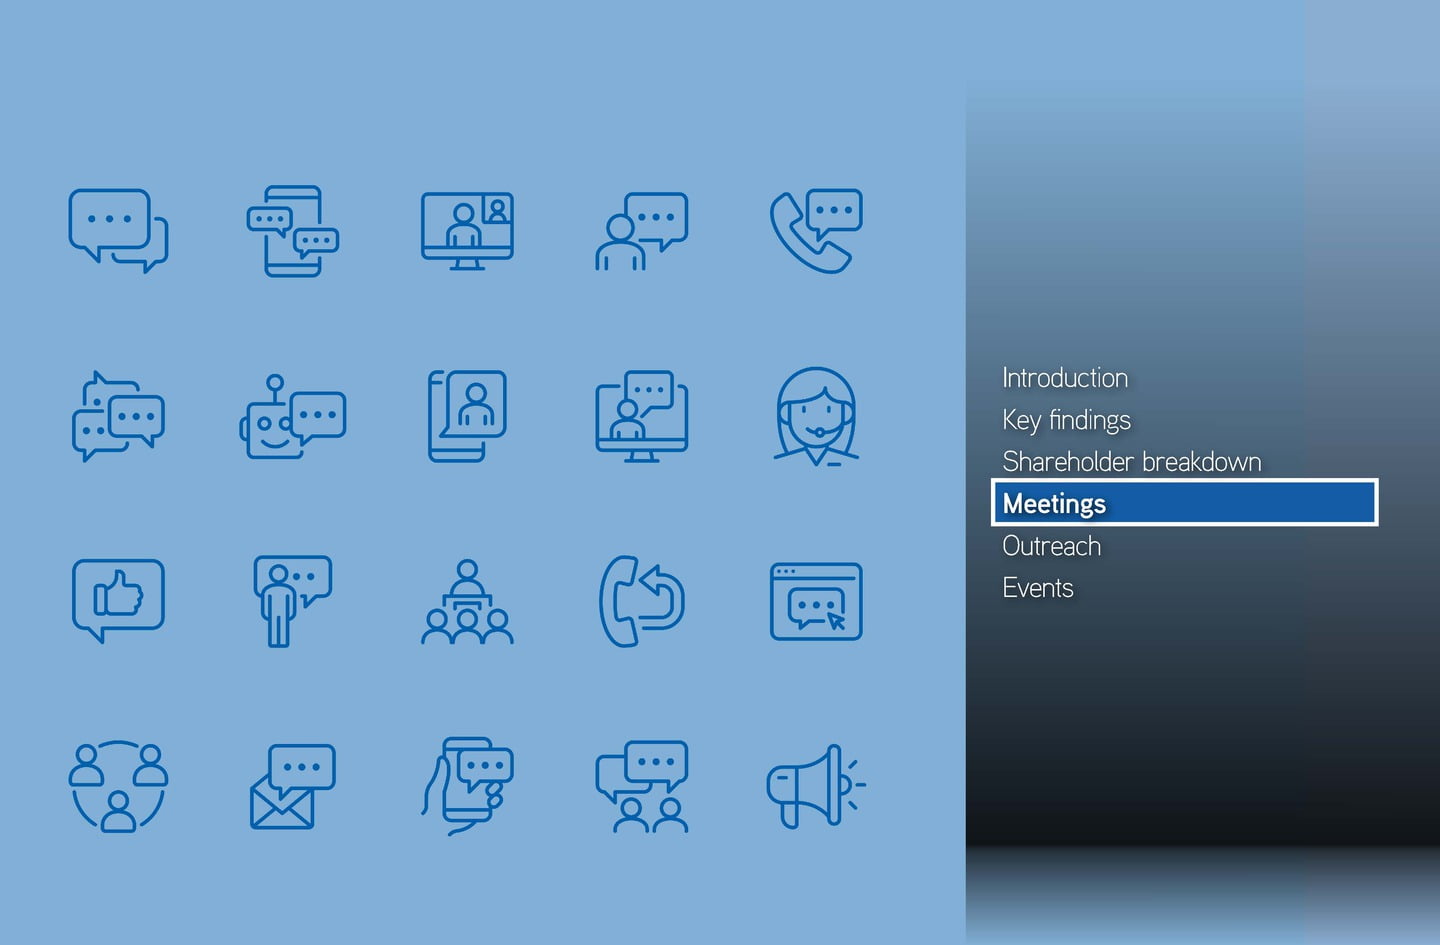This screenshot has height=945, width=1440.
Task: Select the video conference monitor icon
Action: point(467,231)
